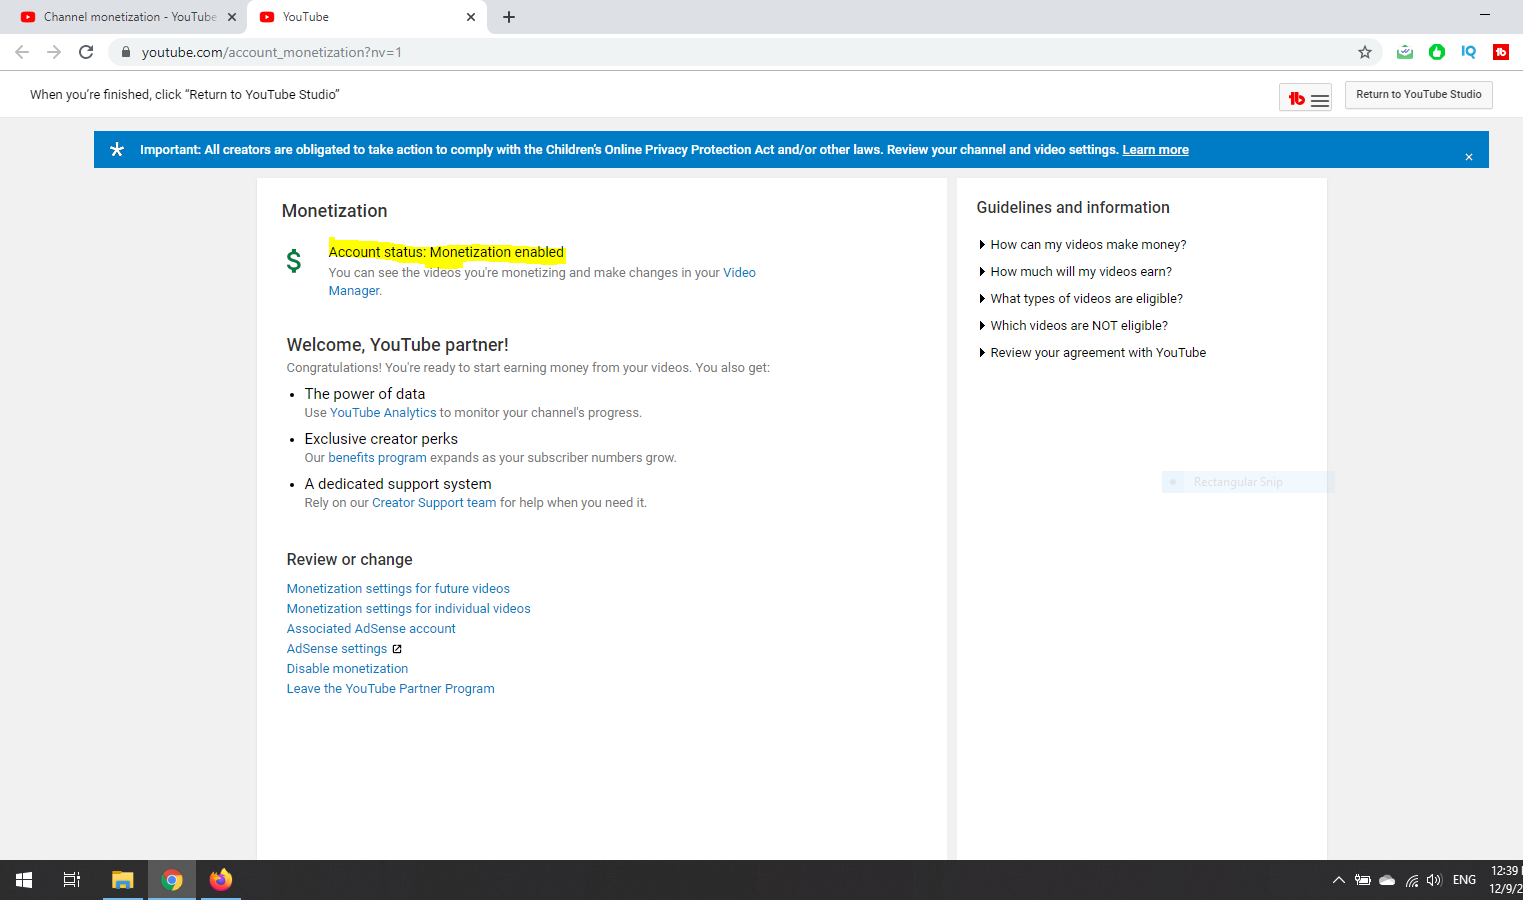This screenshot has width=1523, height=900.
Task: Close the Channel monetization tab
Action: point(232,17)
